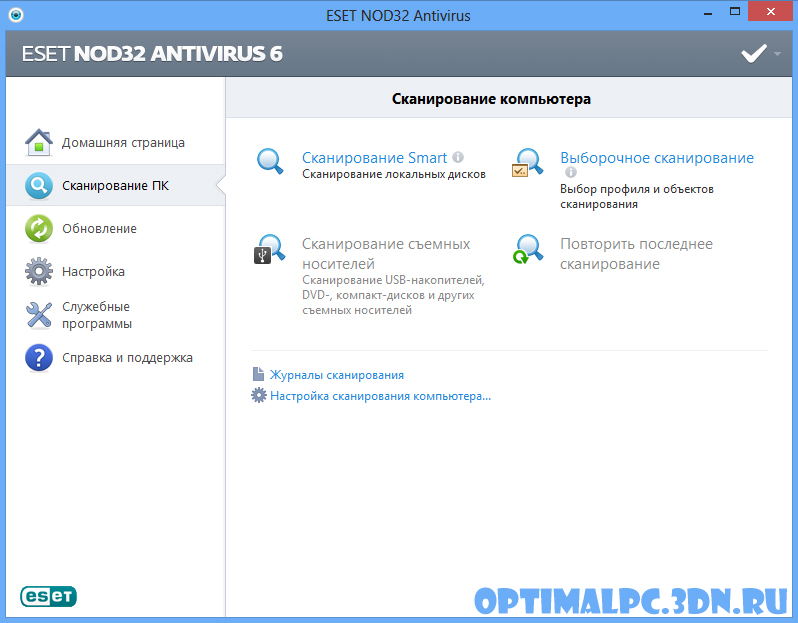798x623 pixels.
Task: Click the protection status checkmark icon
Action: (x=754, y=53)
